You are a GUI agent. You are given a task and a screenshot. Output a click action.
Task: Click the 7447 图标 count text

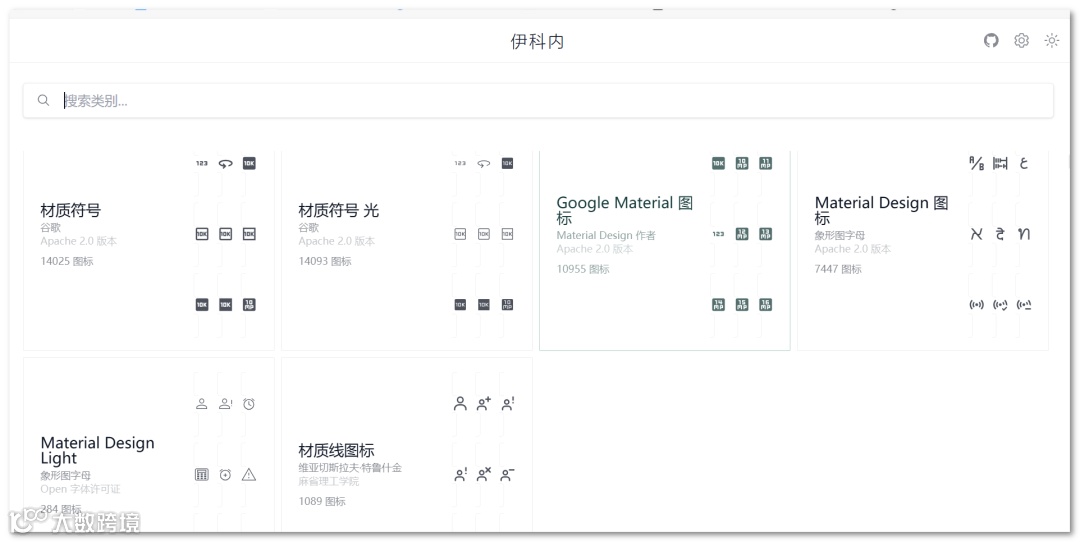tap(838, 269)
